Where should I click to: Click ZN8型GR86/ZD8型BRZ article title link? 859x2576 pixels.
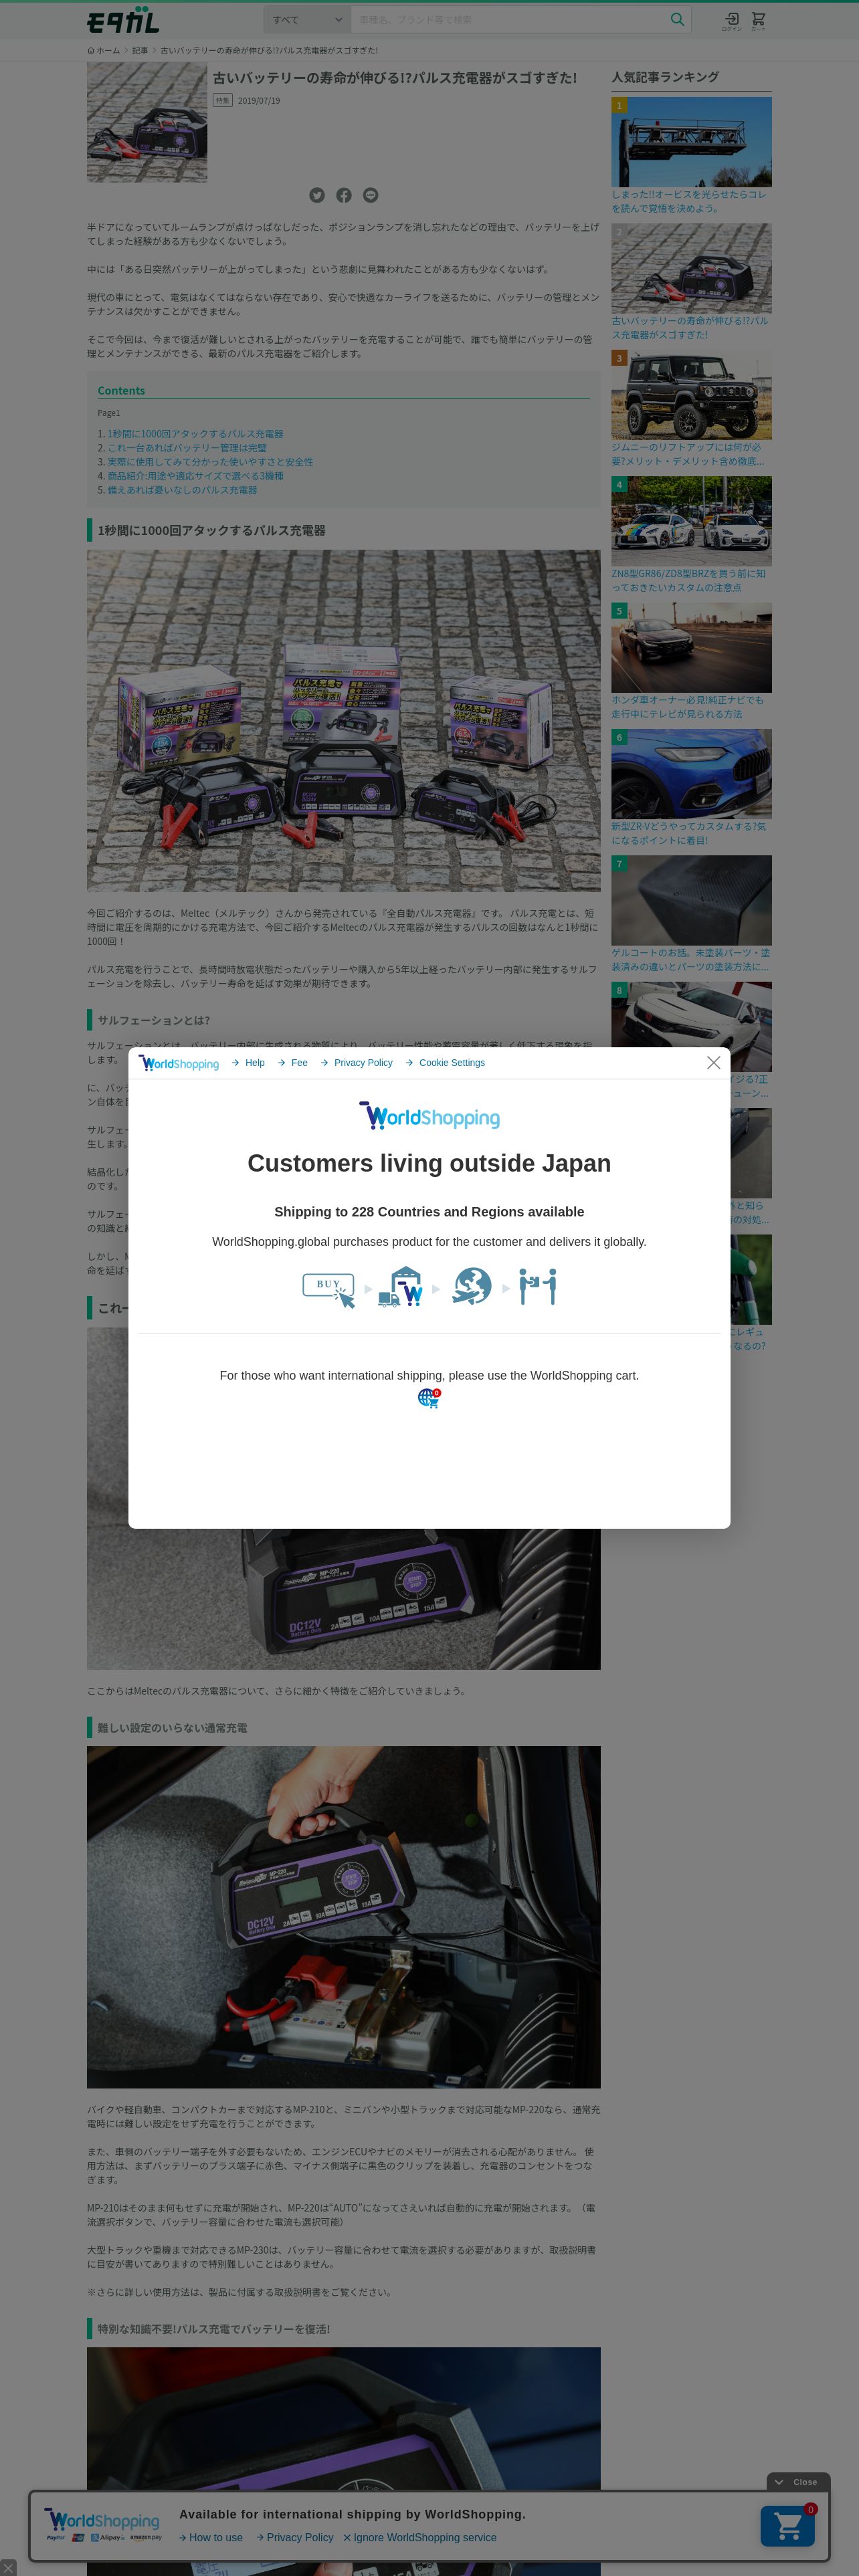(689, 580)
